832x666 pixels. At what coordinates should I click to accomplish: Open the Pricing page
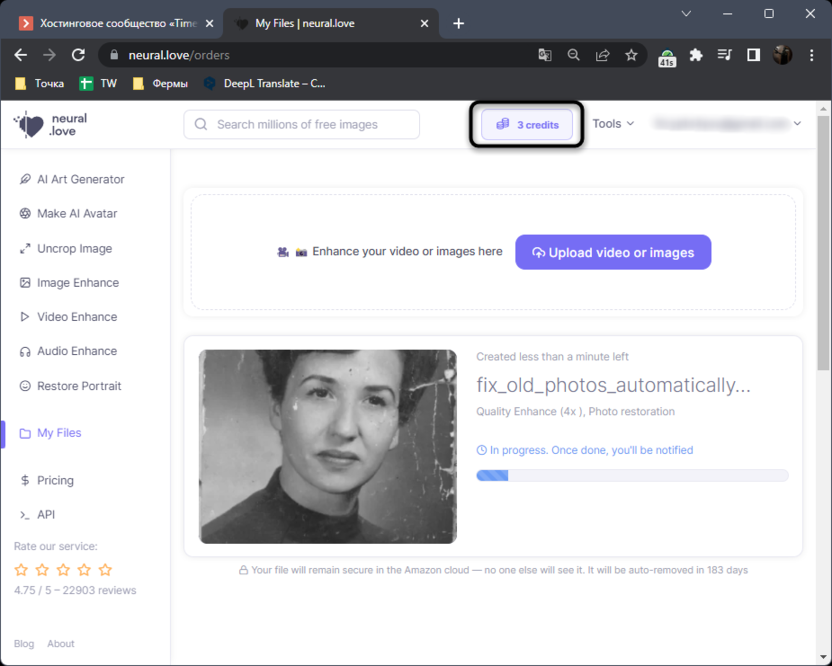coord(55,480)
